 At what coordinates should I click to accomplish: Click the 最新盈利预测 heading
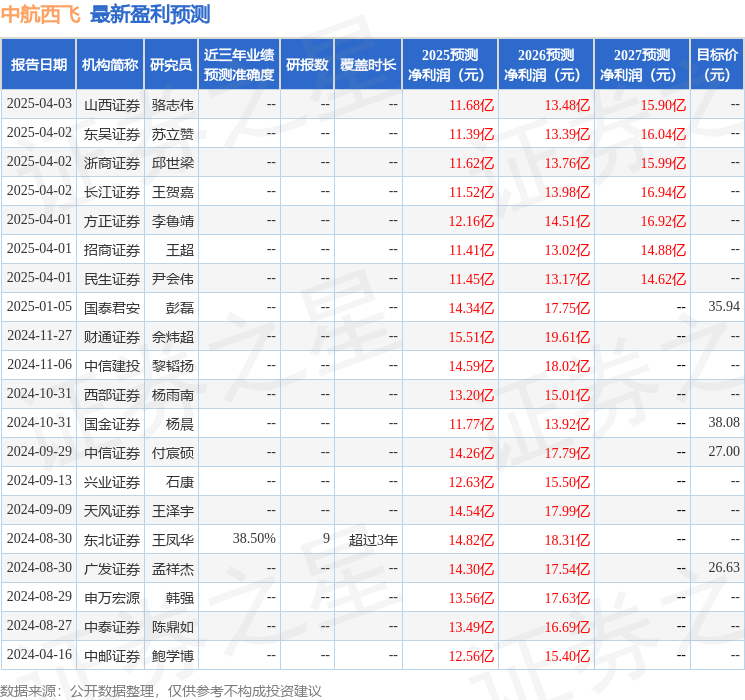(x=150, y=14)
